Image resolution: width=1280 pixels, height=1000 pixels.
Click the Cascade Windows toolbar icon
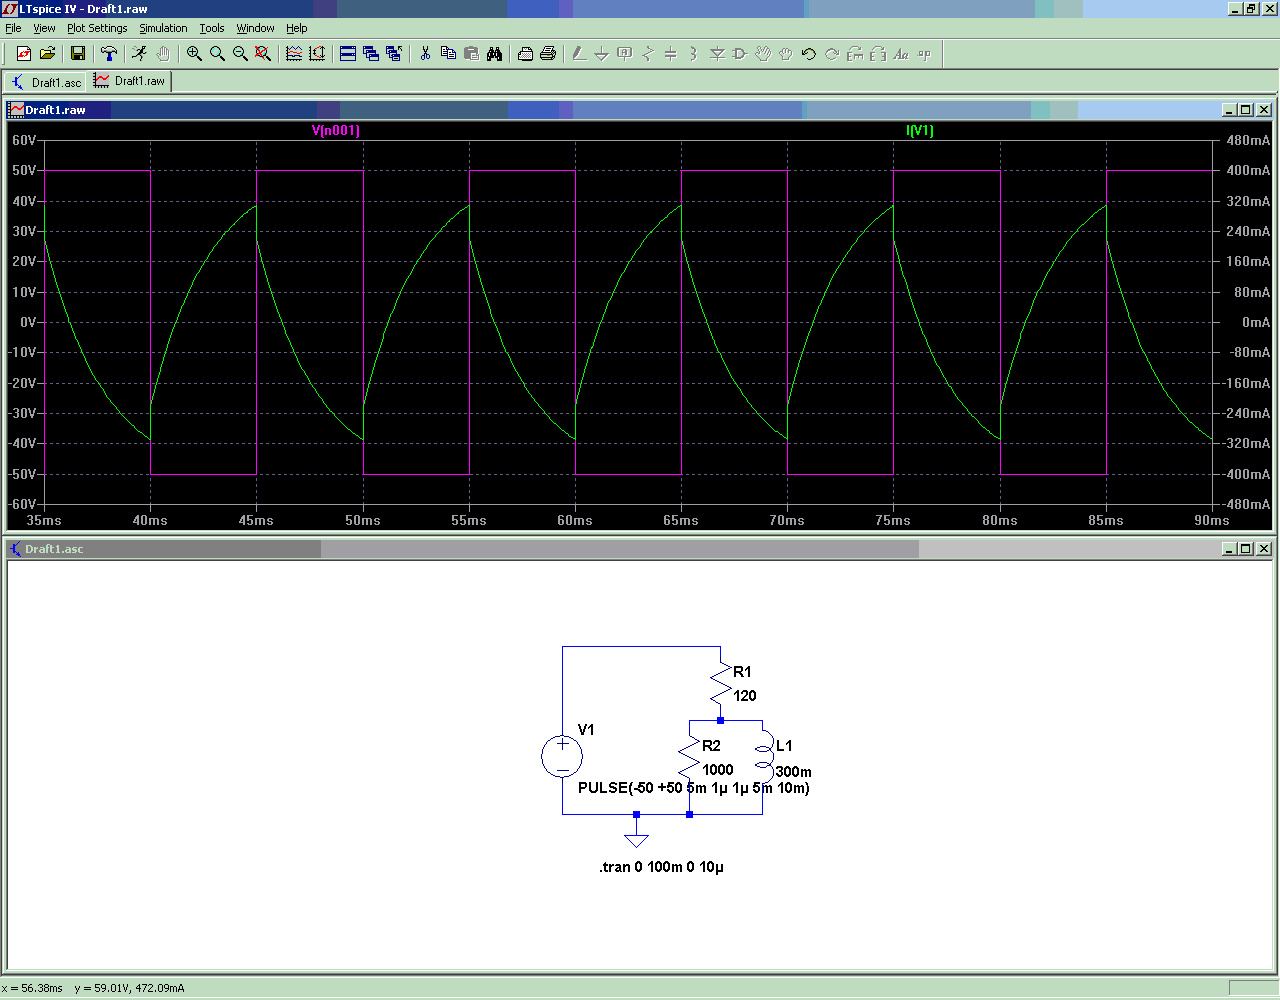coord(371,54)
